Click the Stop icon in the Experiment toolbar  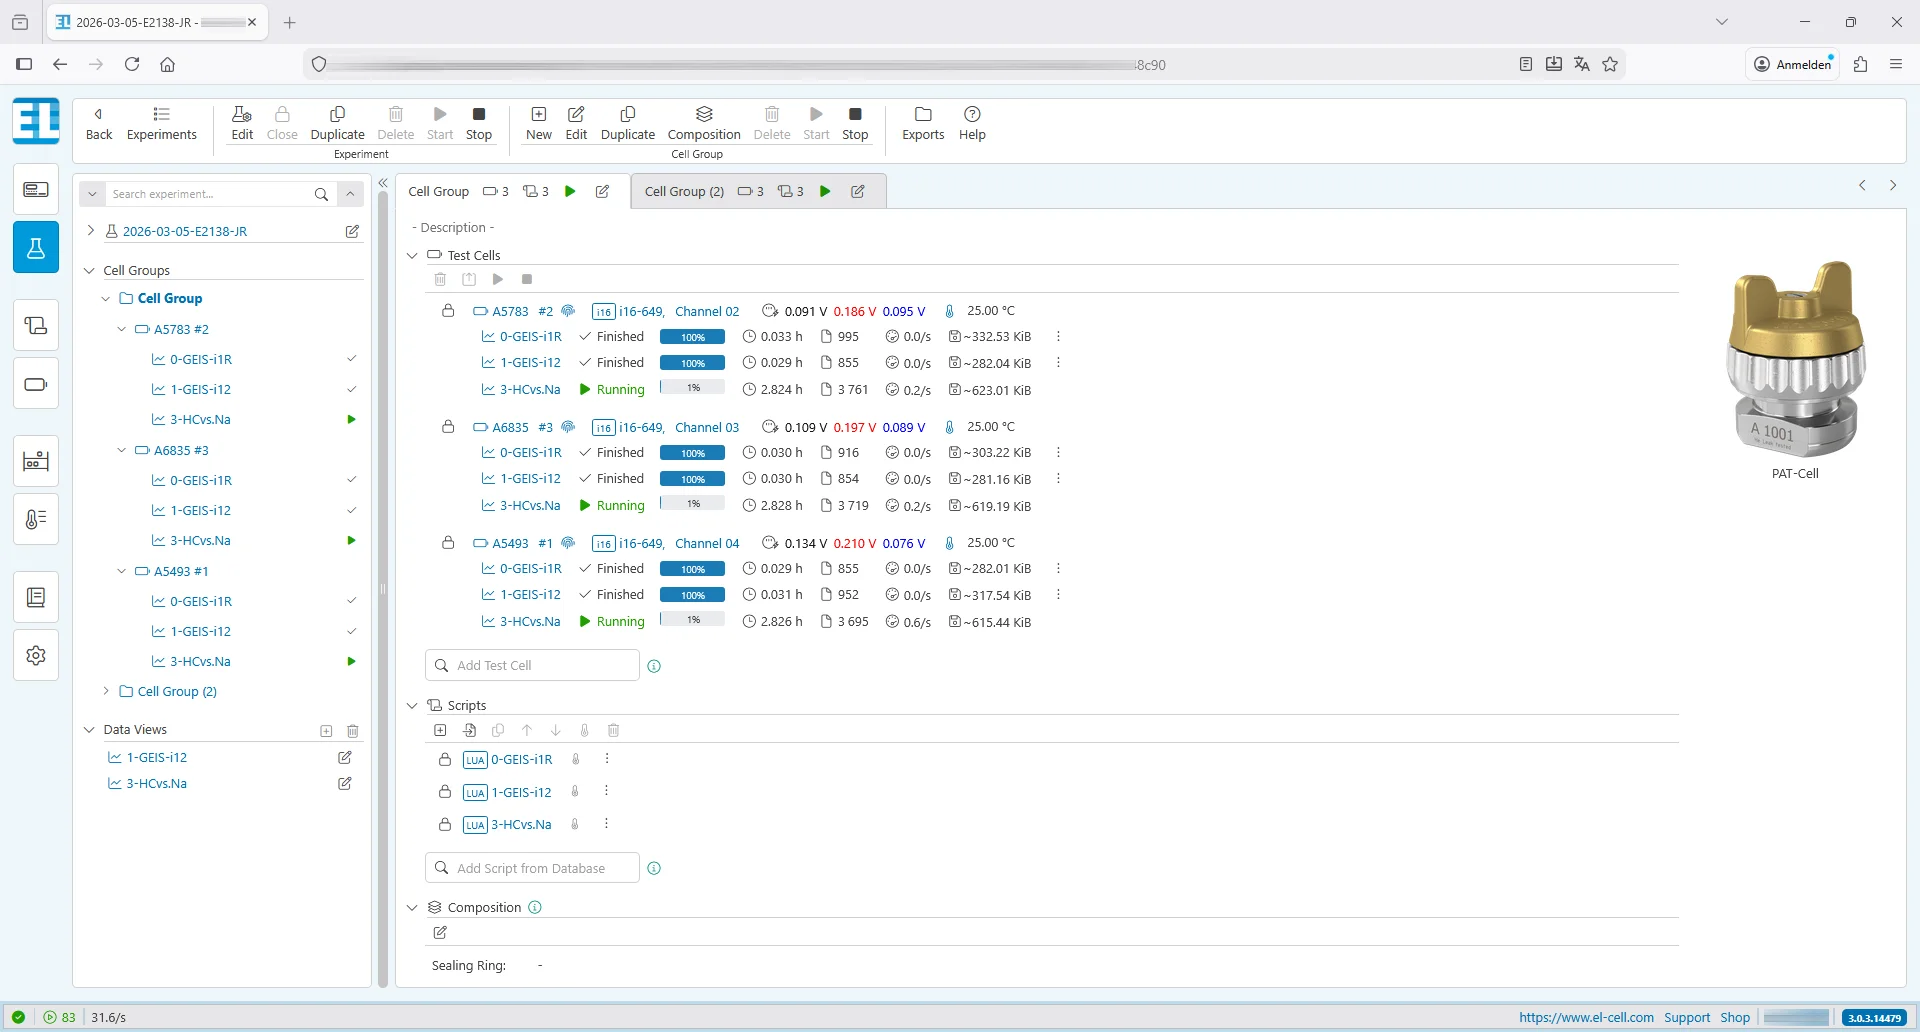pyautogui.click(x=478, y=122)
